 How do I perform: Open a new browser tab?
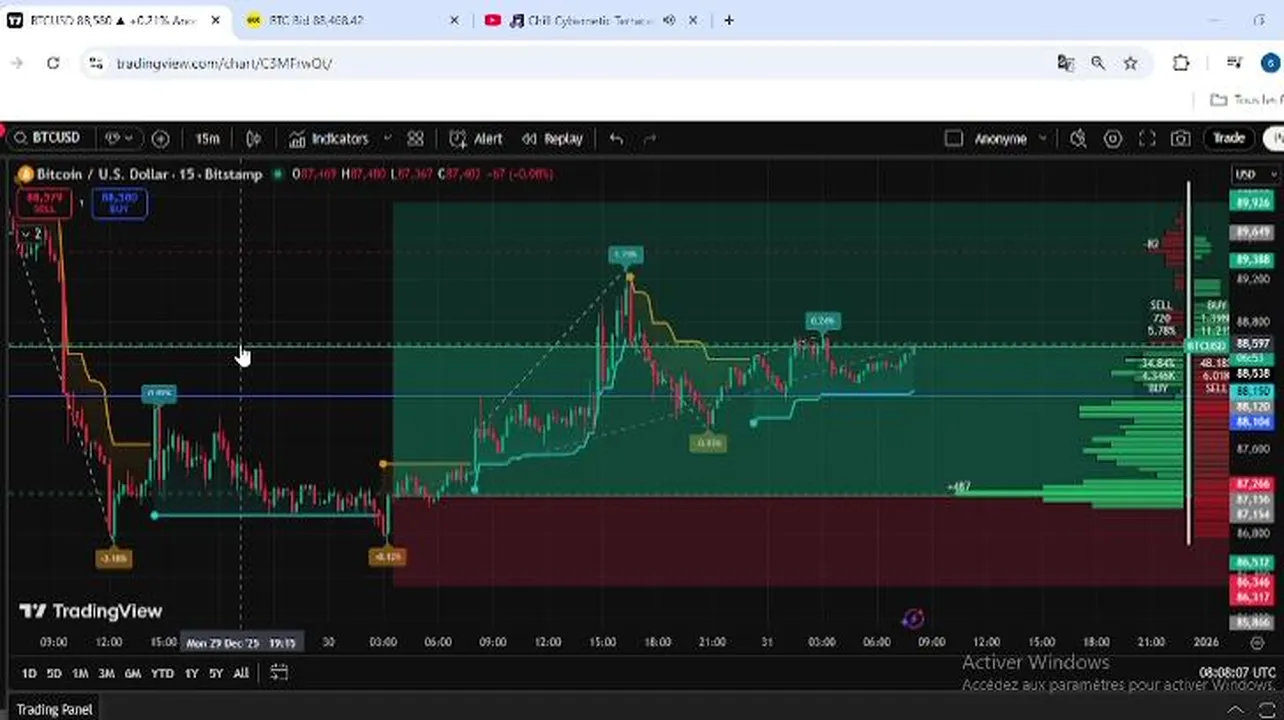729,20
